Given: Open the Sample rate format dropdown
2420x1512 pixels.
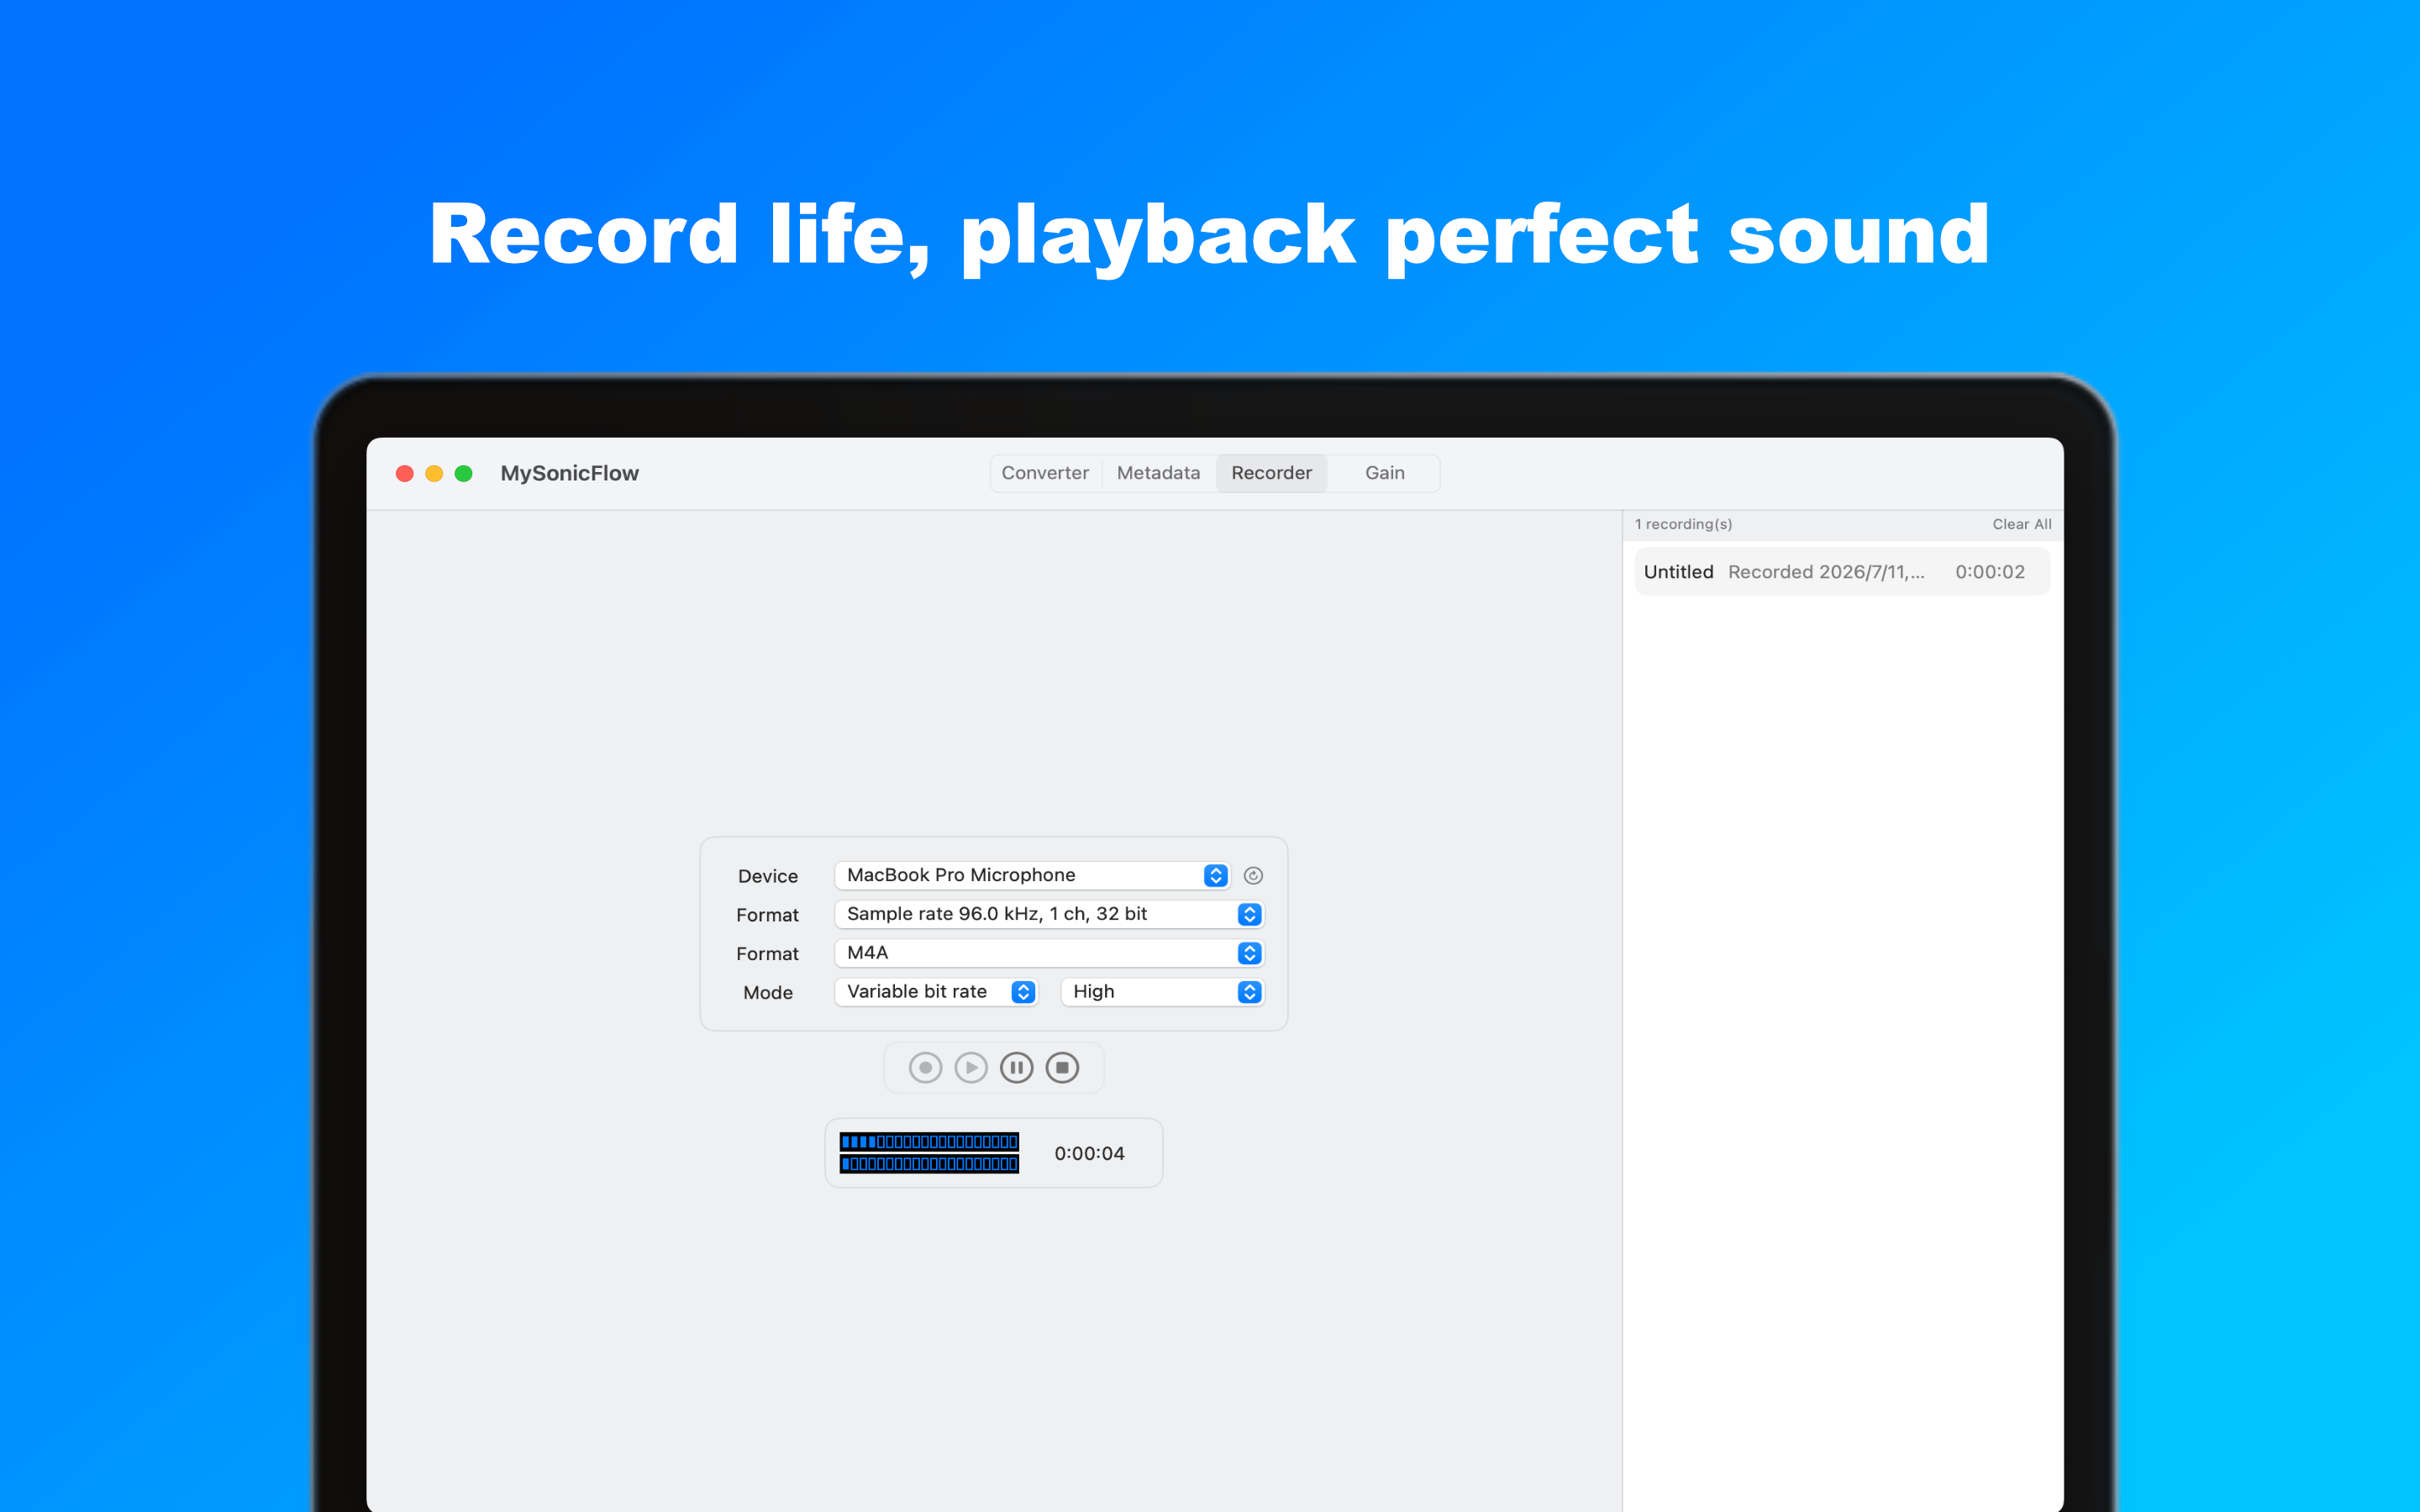Looking at the screenshot, I should (x=1049, y=914).
